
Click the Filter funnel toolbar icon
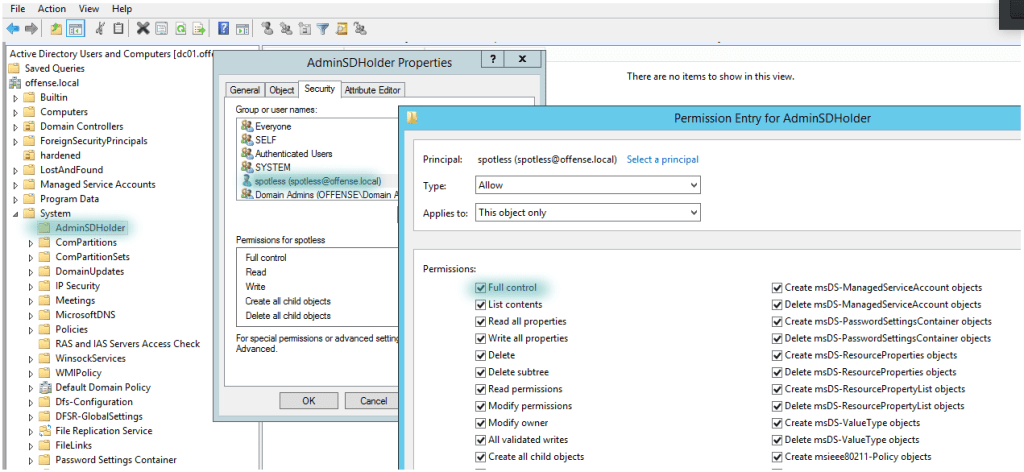(x=322, y=28)
